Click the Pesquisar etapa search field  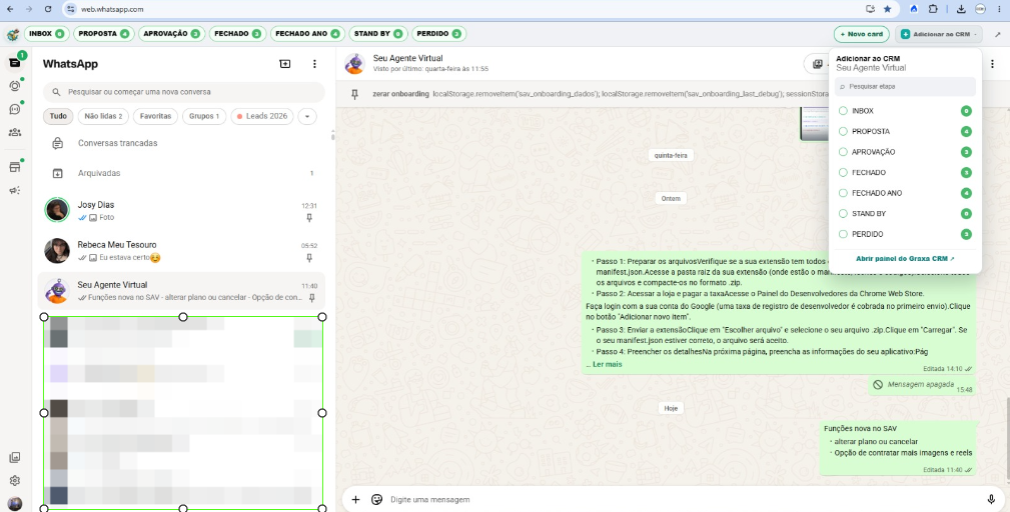(905, 86)
